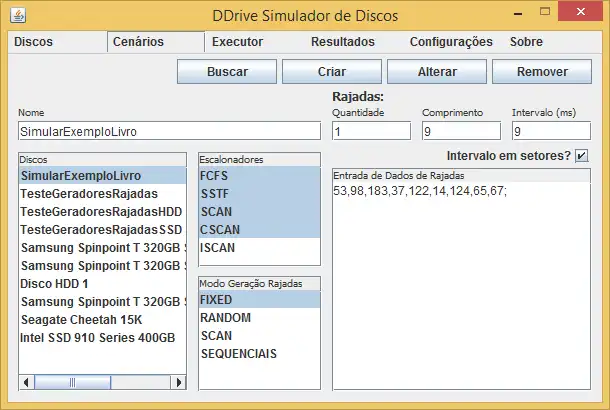Switch to the Discos tab
Viewport: 610px width, 410px height.
coord(57,42)
